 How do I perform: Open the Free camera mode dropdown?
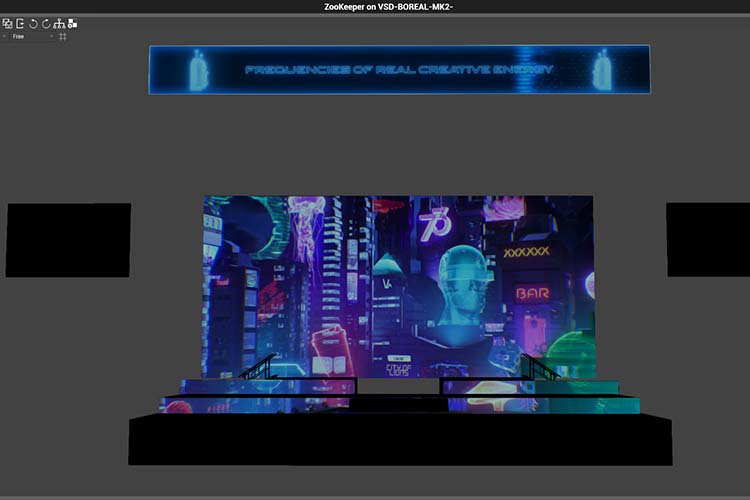(28, 36)
